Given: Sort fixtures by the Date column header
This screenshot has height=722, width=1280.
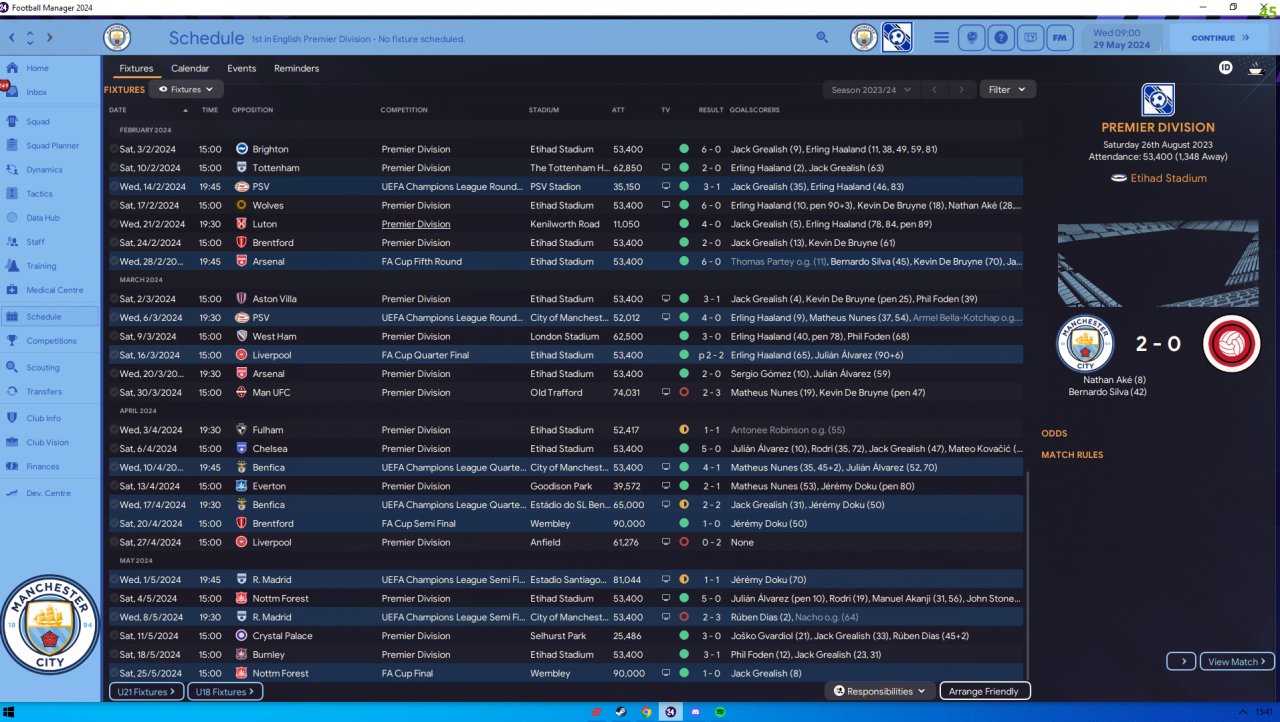Looking at the screenshot, I should (118, 110).
